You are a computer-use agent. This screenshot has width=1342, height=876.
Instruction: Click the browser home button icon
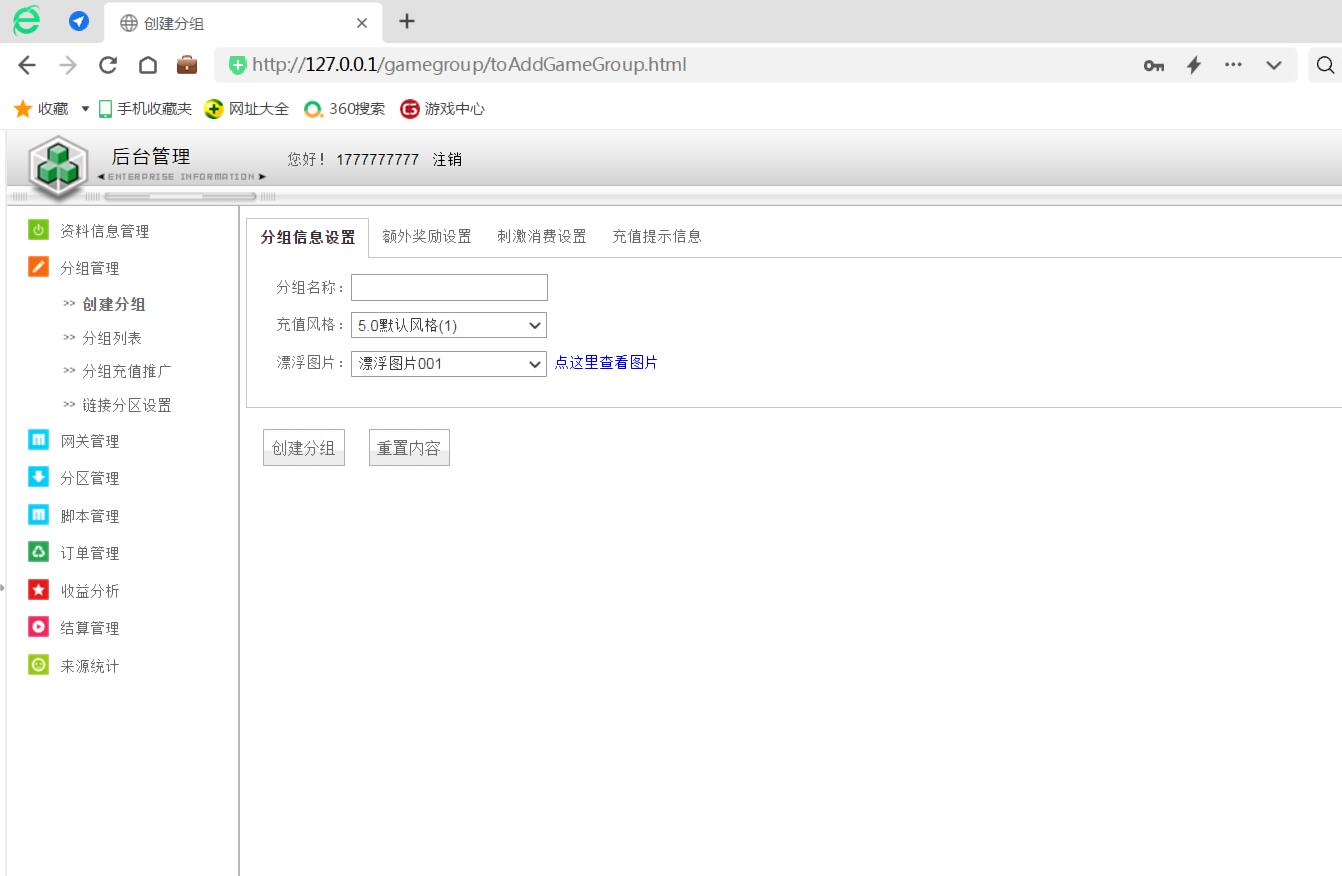pos(148,65)
